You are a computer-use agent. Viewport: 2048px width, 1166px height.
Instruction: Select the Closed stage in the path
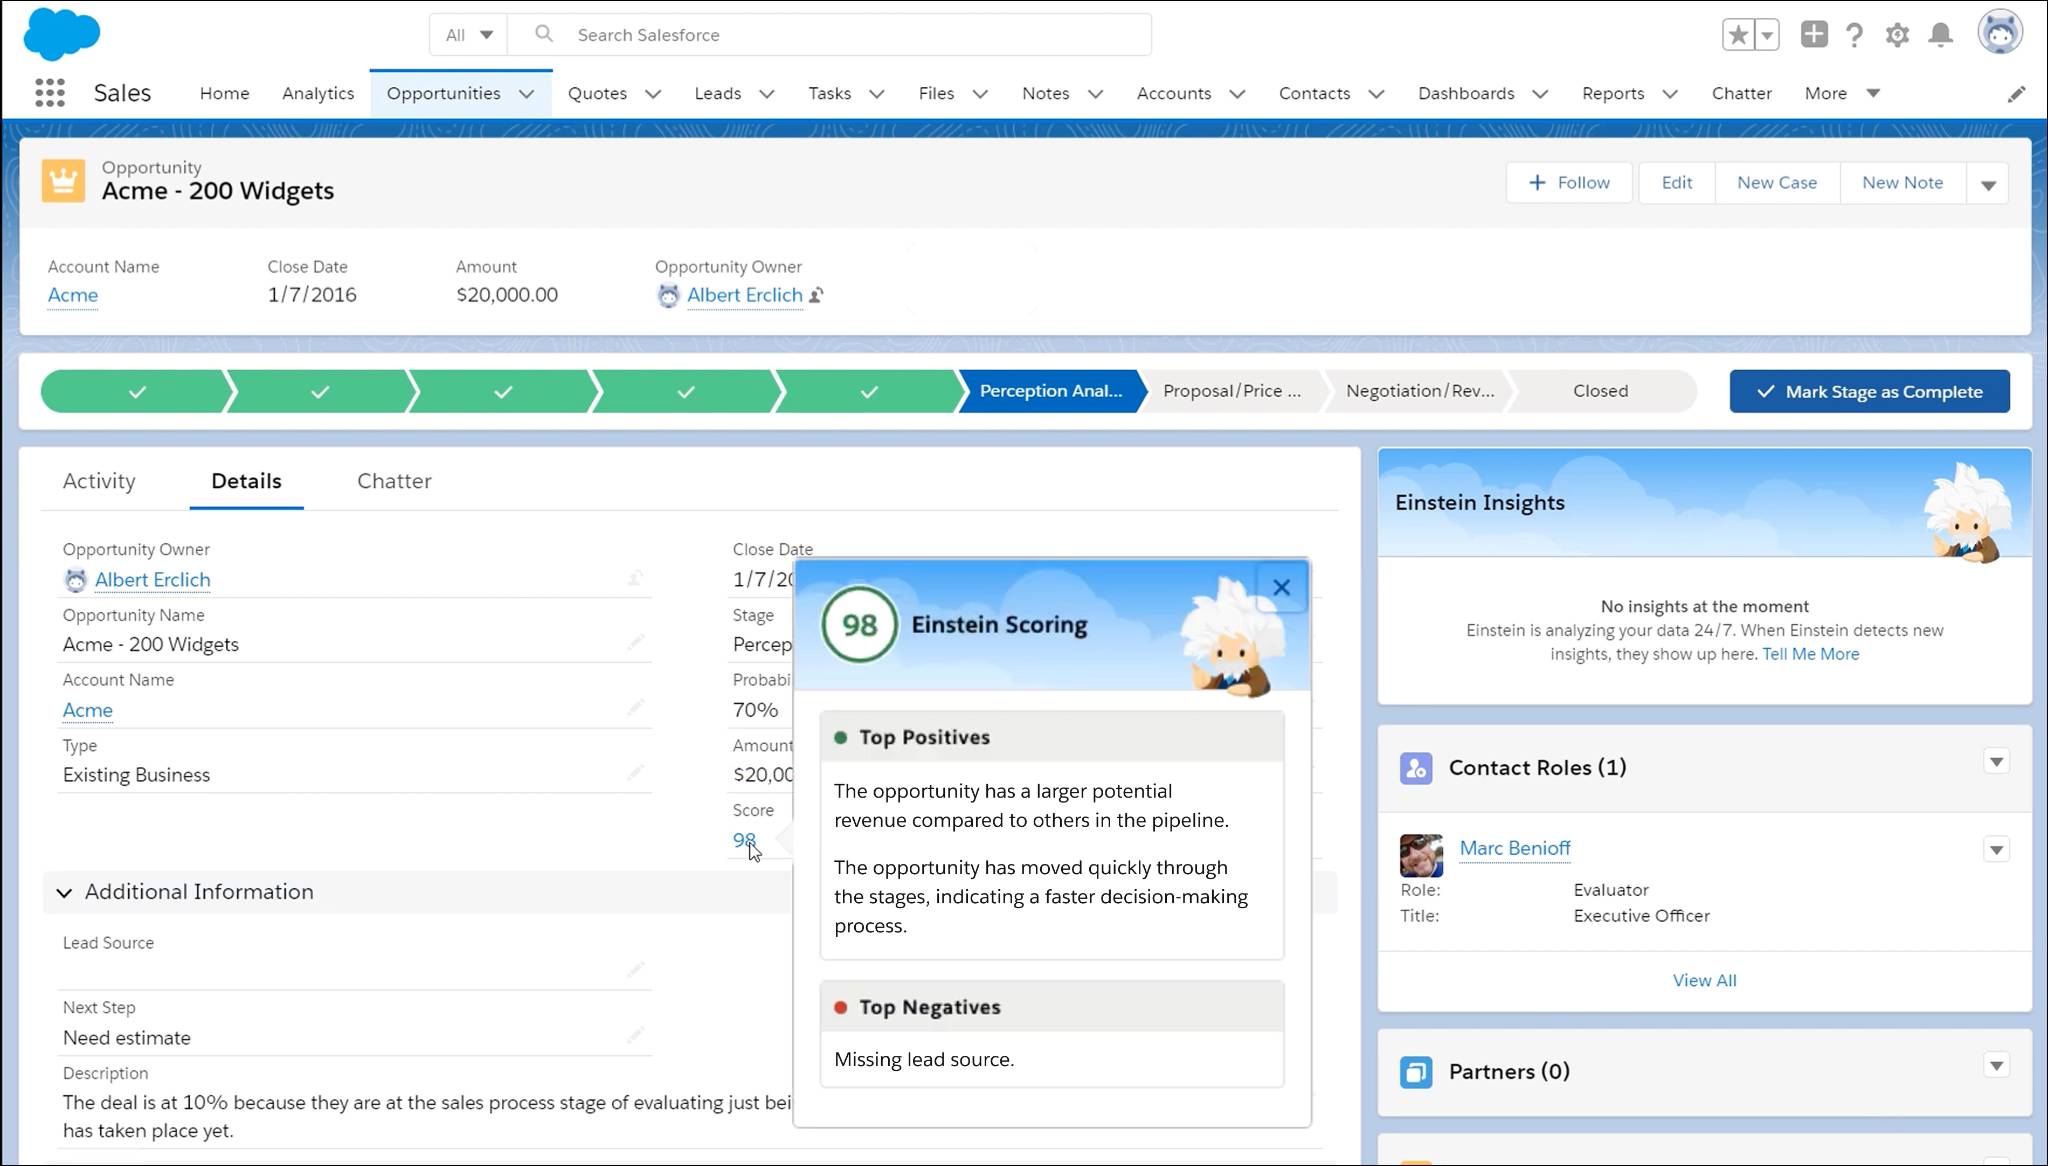(1600, 391)
